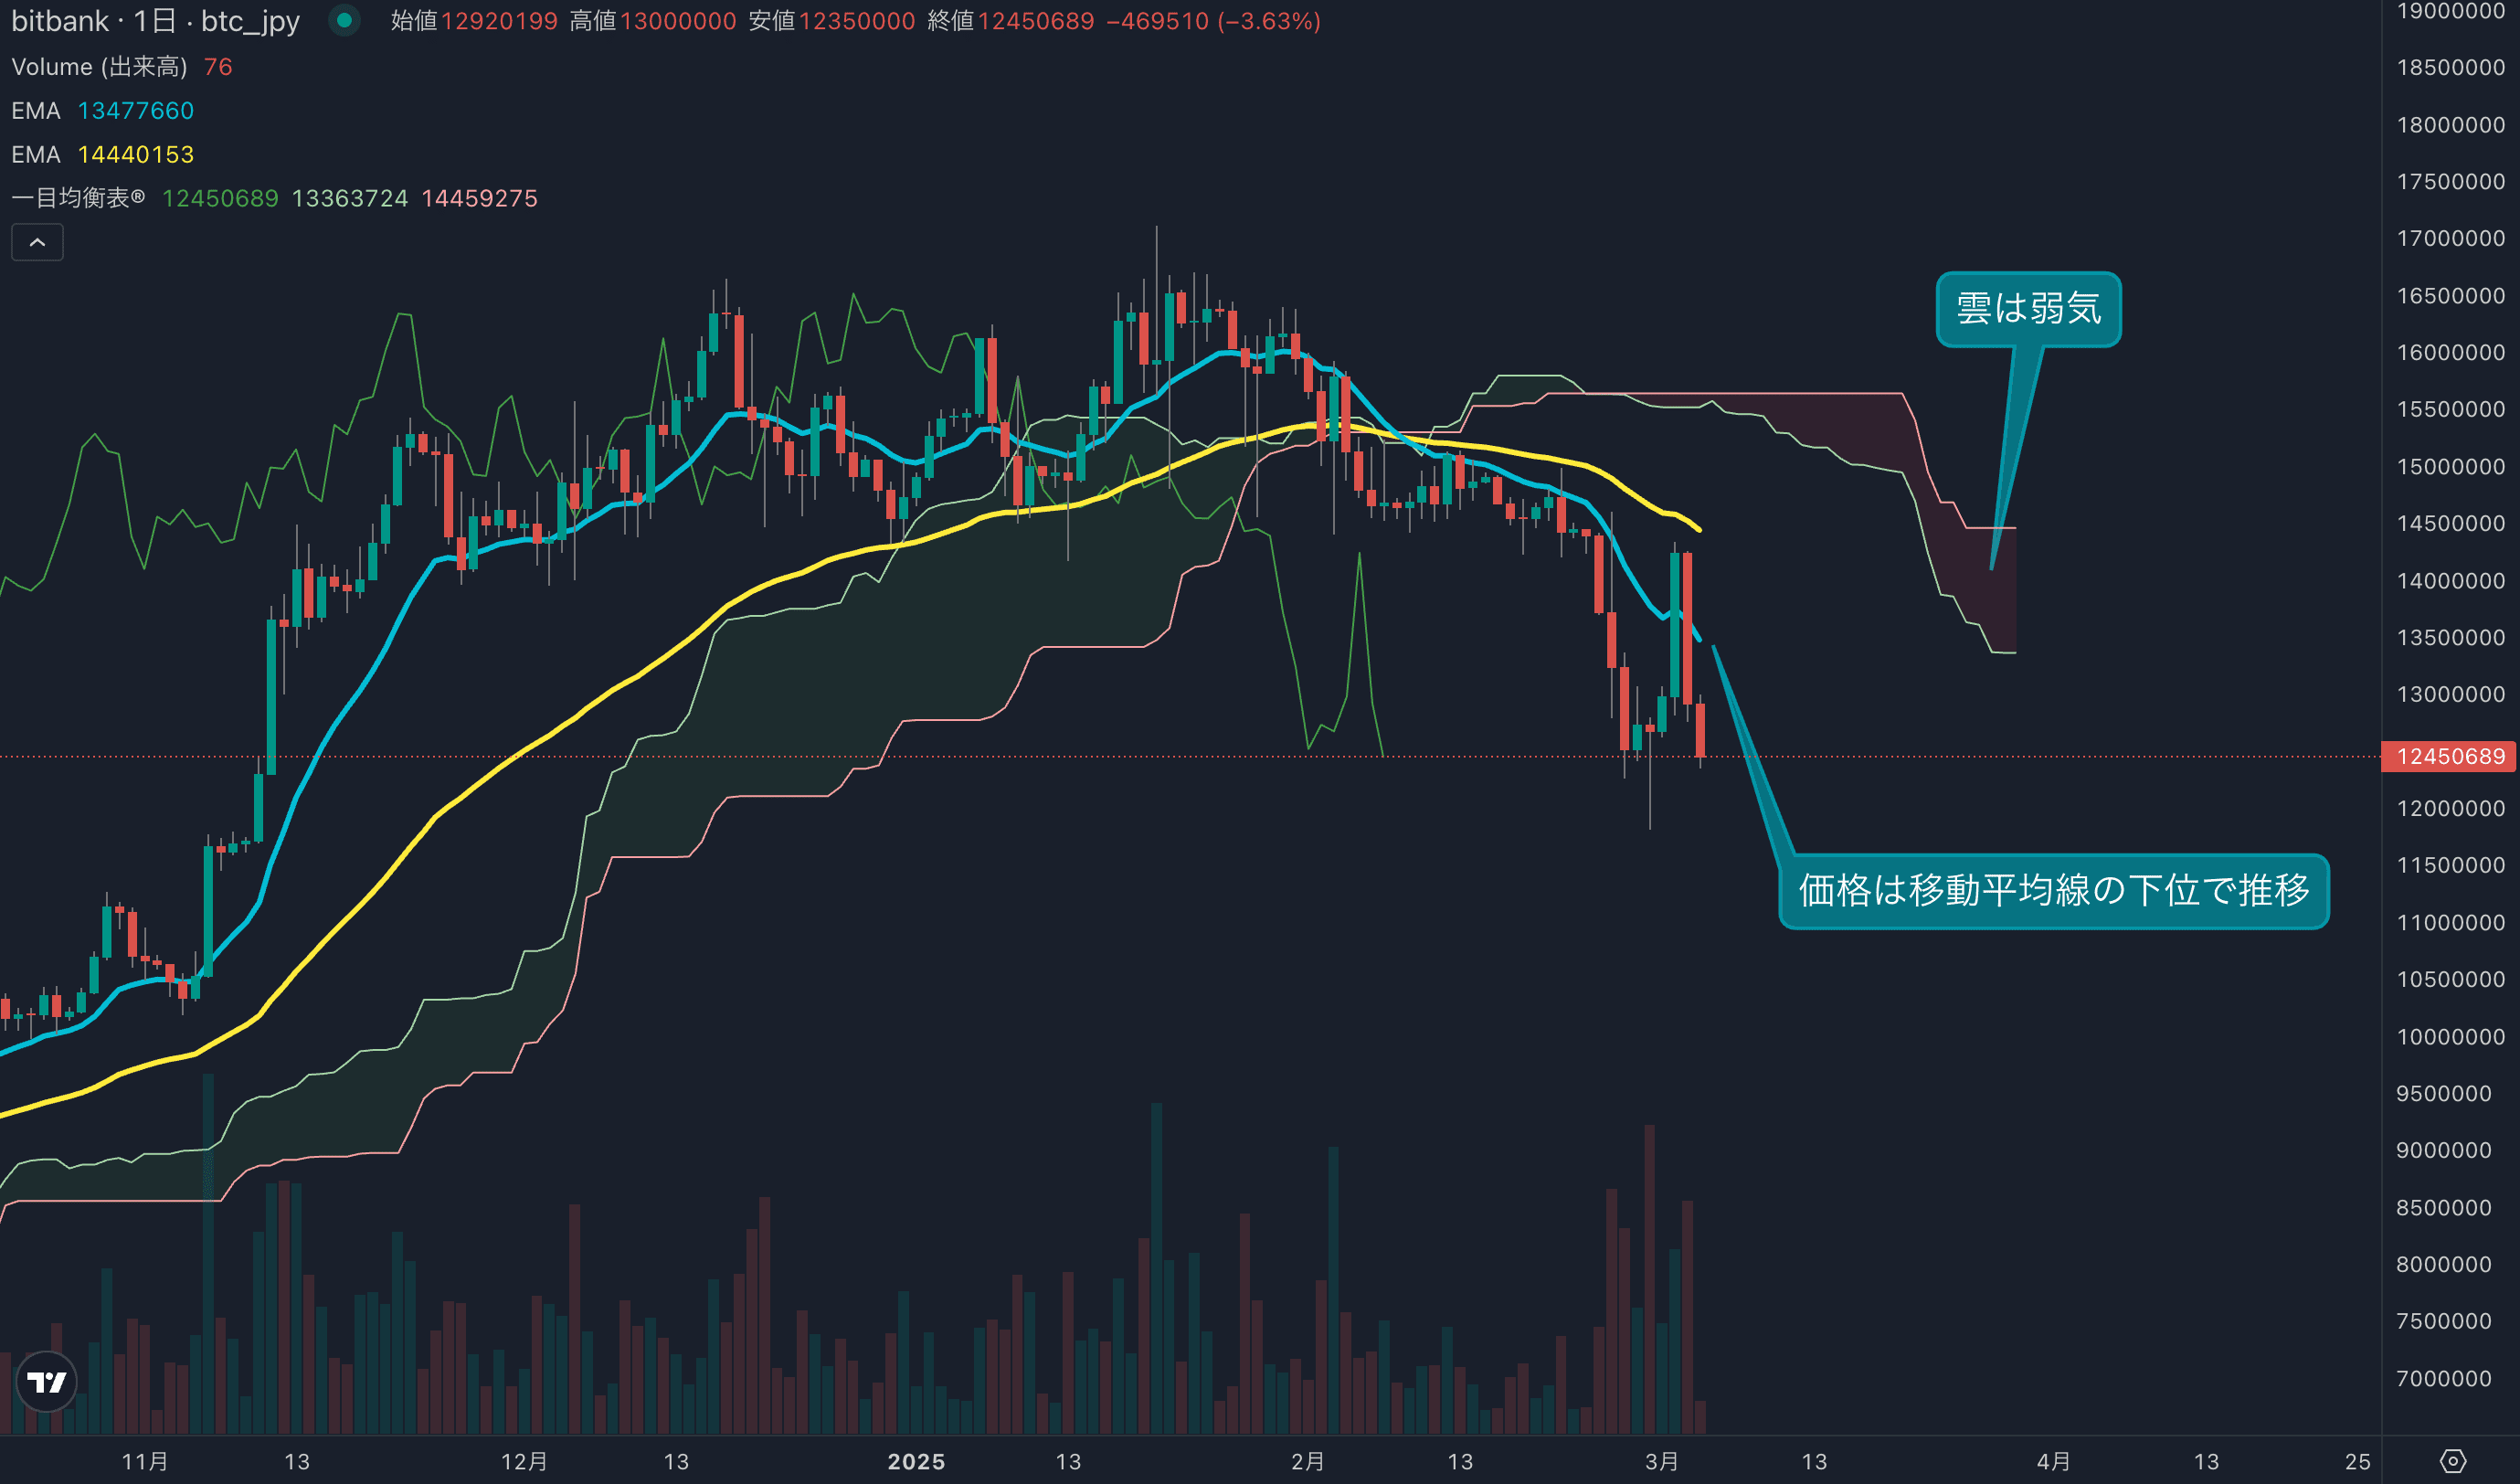Select the 雲は弱気 callout annotation

(2028, 309)
